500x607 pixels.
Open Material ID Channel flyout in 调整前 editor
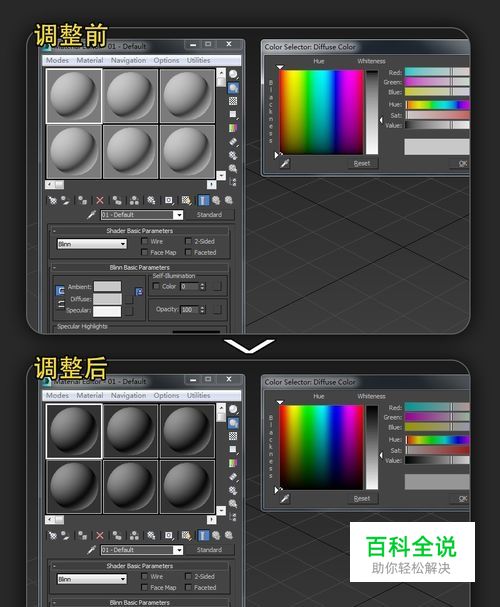click(169, 200)
